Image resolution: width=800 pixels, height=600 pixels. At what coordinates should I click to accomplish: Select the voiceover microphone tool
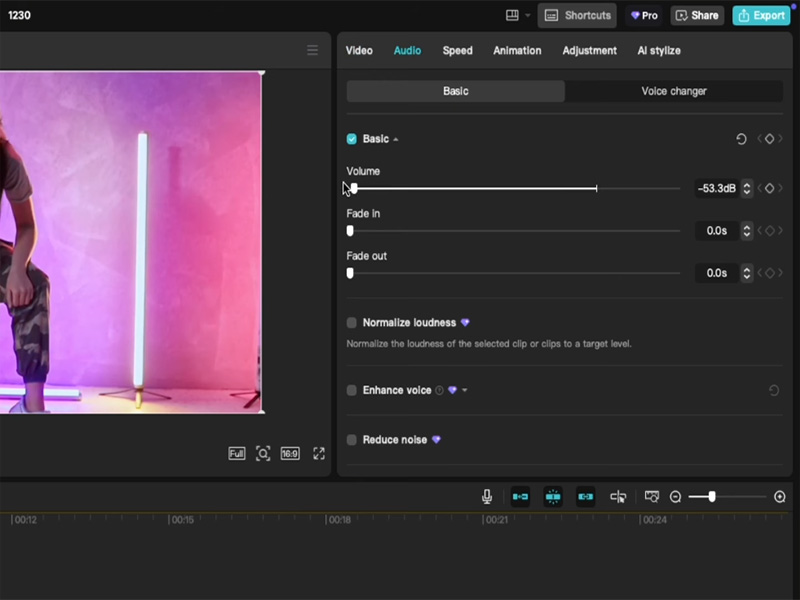click(x=487, y=496)
